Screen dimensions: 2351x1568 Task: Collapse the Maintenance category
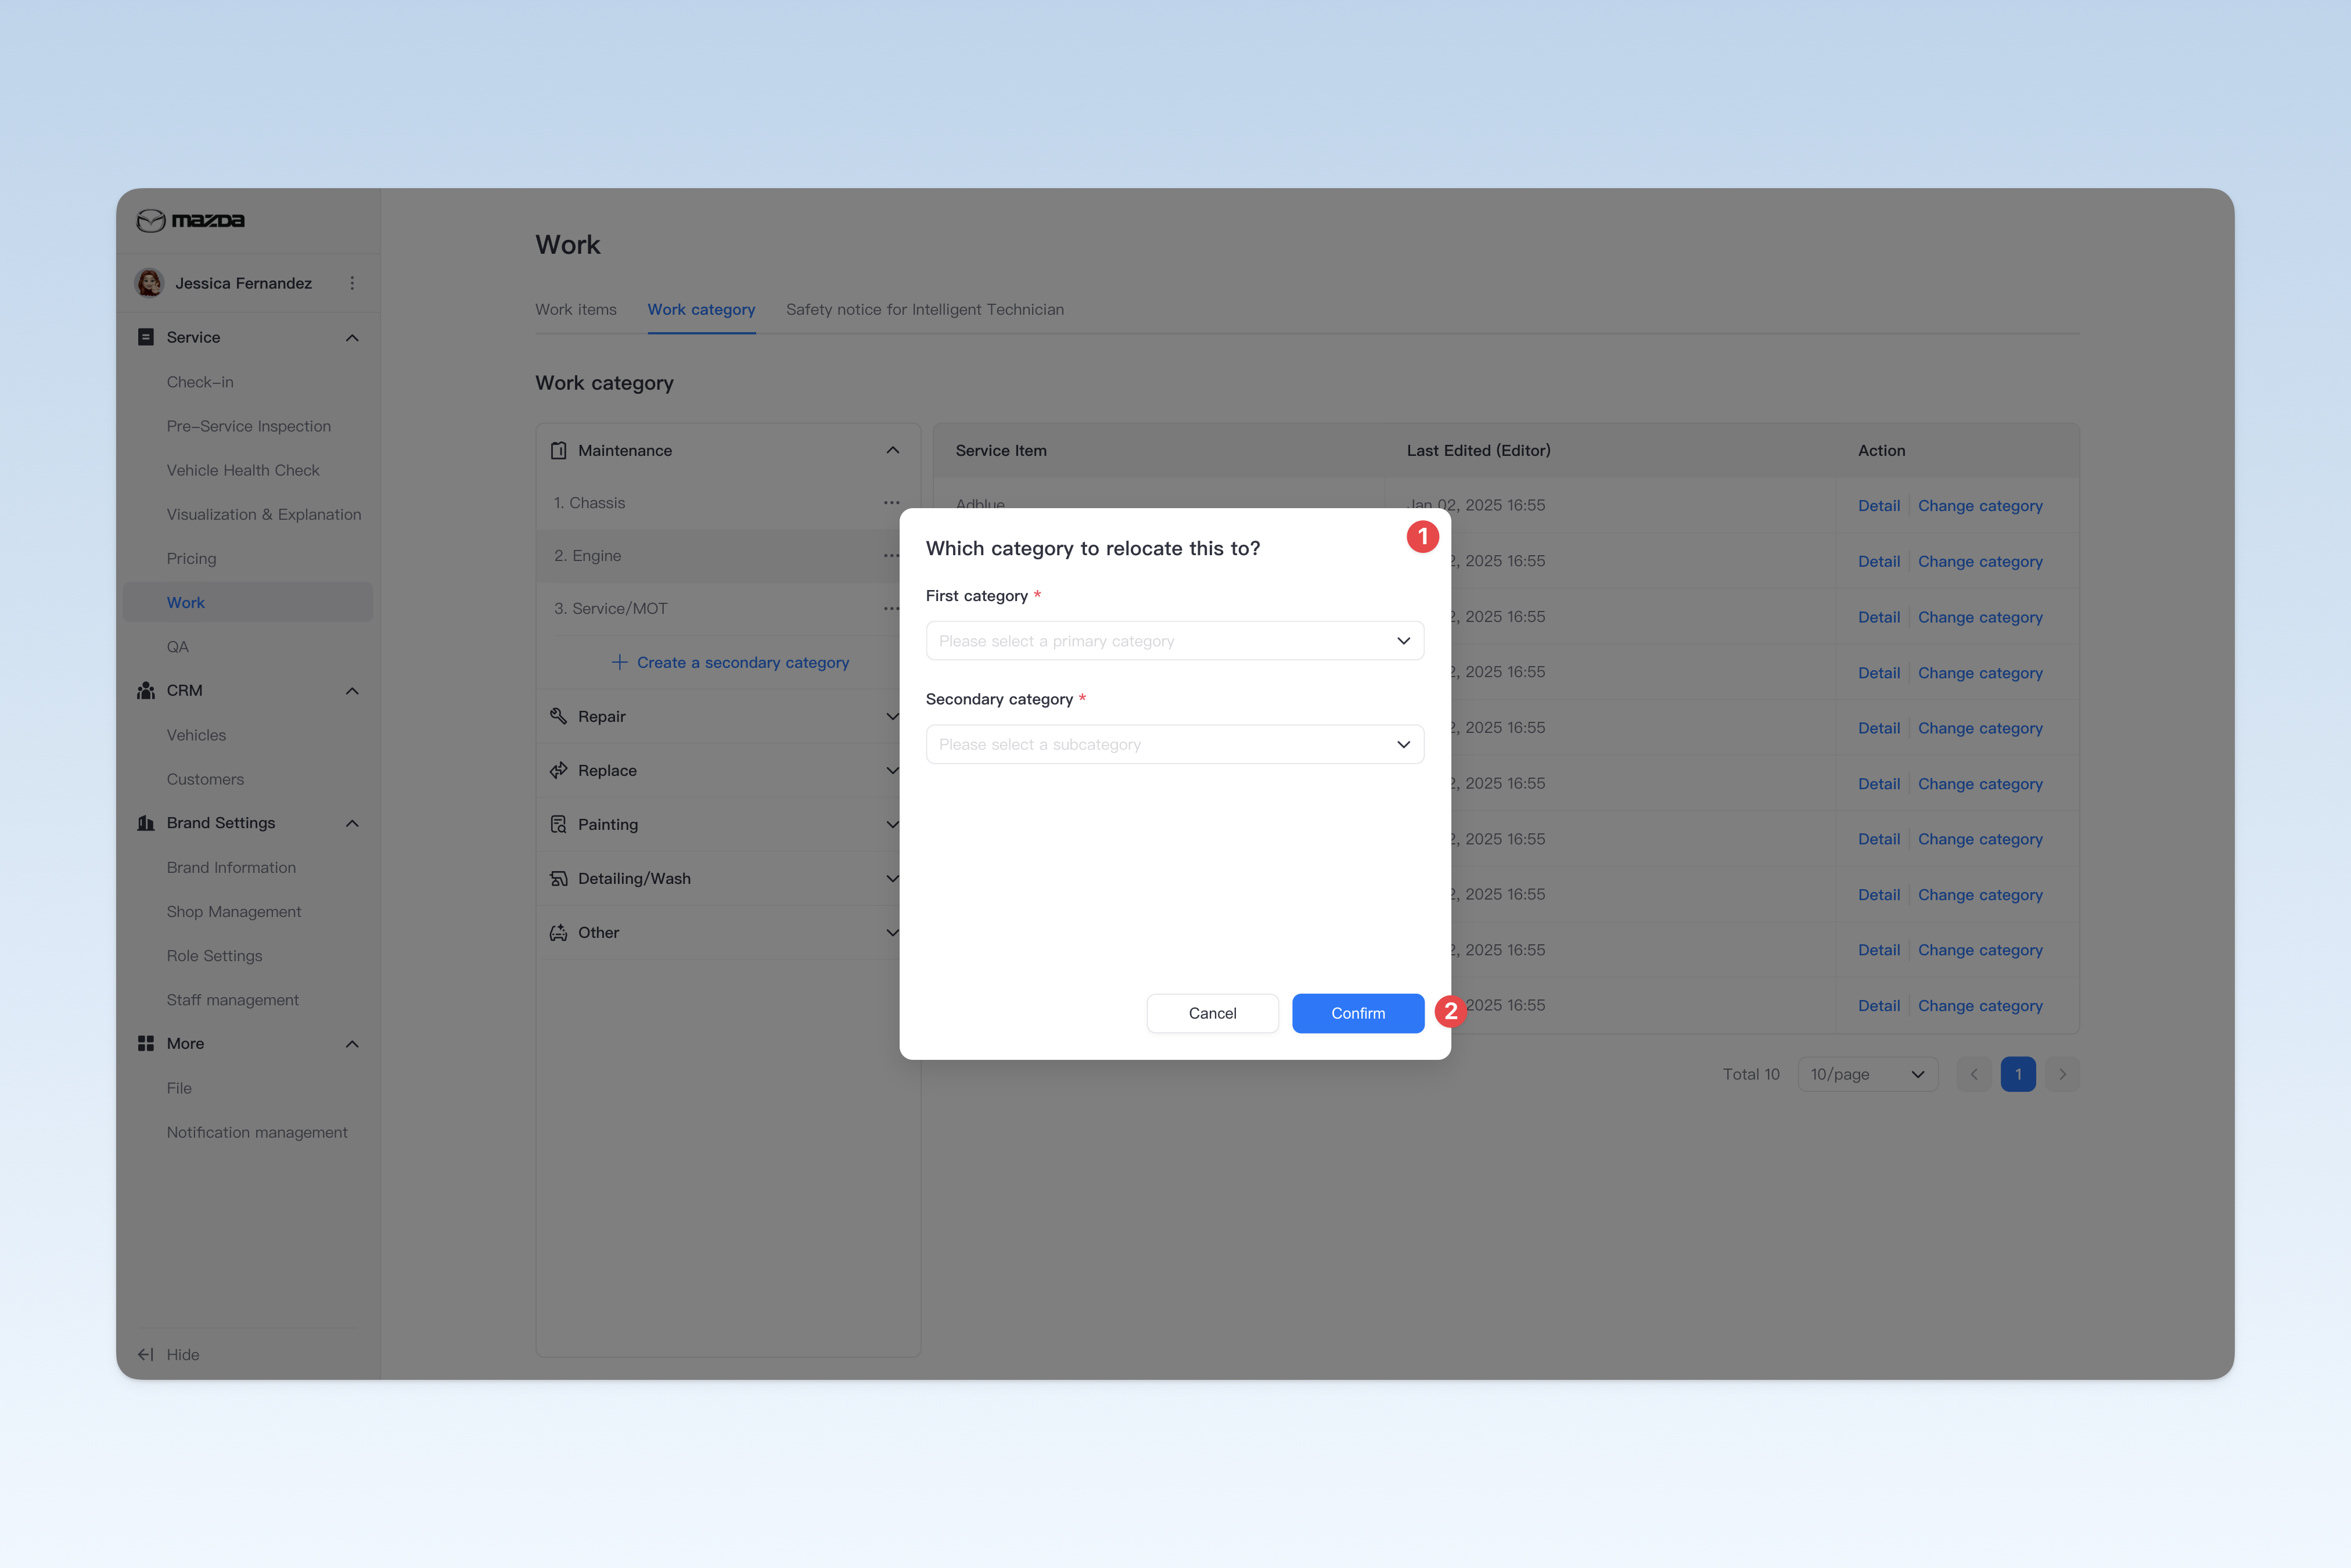click(x=893, y=451)
